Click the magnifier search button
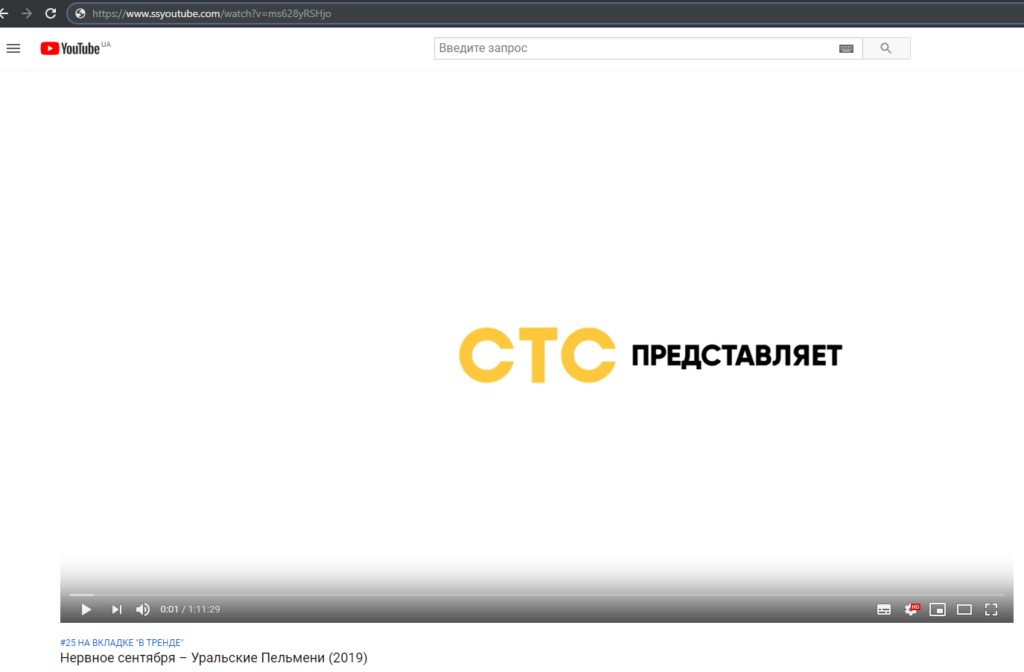1024x672 pixels. click(886, 48)
